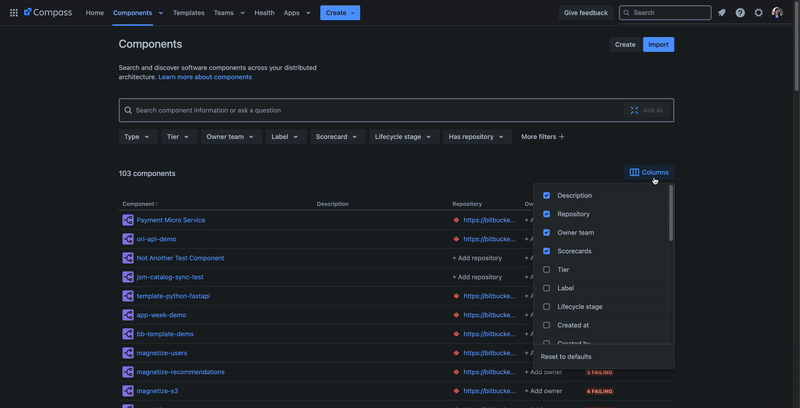Uncheck the Repository column checkbox
The height and width of the screenshot is (408, 800).
tap(546, 214)
